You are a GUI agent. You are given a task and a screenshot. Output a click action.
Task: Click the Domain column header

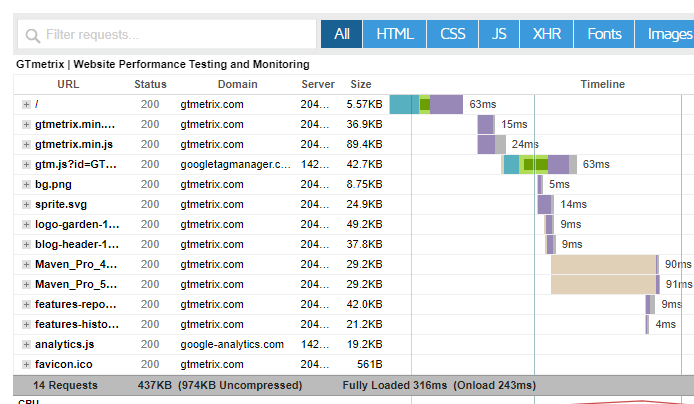coord(238,84)
